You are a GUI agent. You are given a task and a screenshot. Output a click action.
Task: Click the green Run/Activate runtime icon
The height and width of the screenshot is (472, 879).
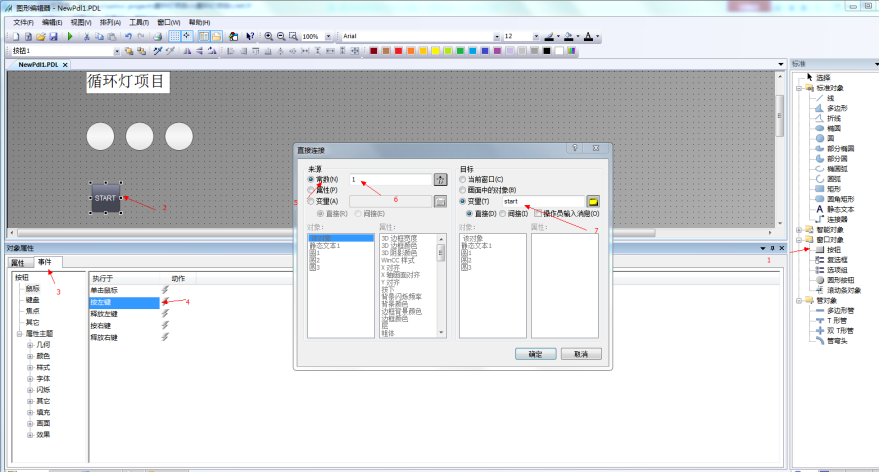pos(69,36)
